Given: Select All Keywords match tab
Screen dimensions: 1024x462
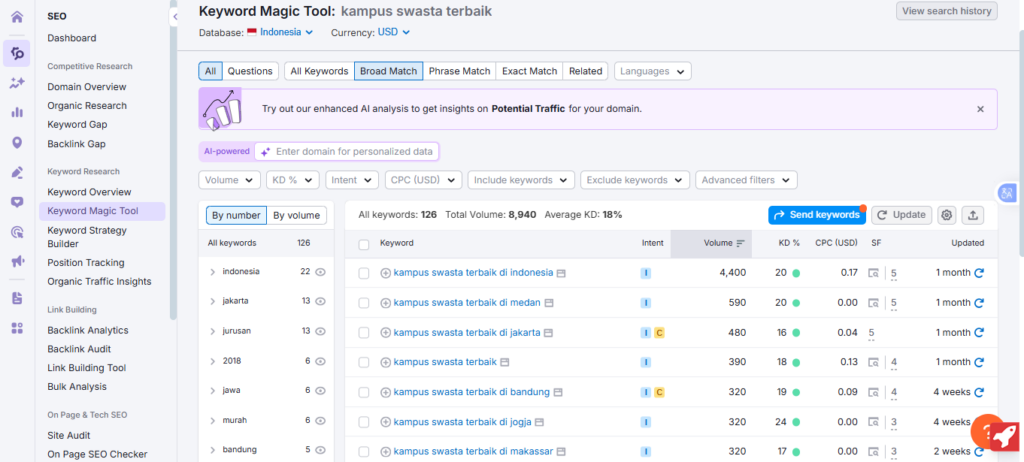Looking at the screenshot, I should pyautogui.click(x=319, y=71).
